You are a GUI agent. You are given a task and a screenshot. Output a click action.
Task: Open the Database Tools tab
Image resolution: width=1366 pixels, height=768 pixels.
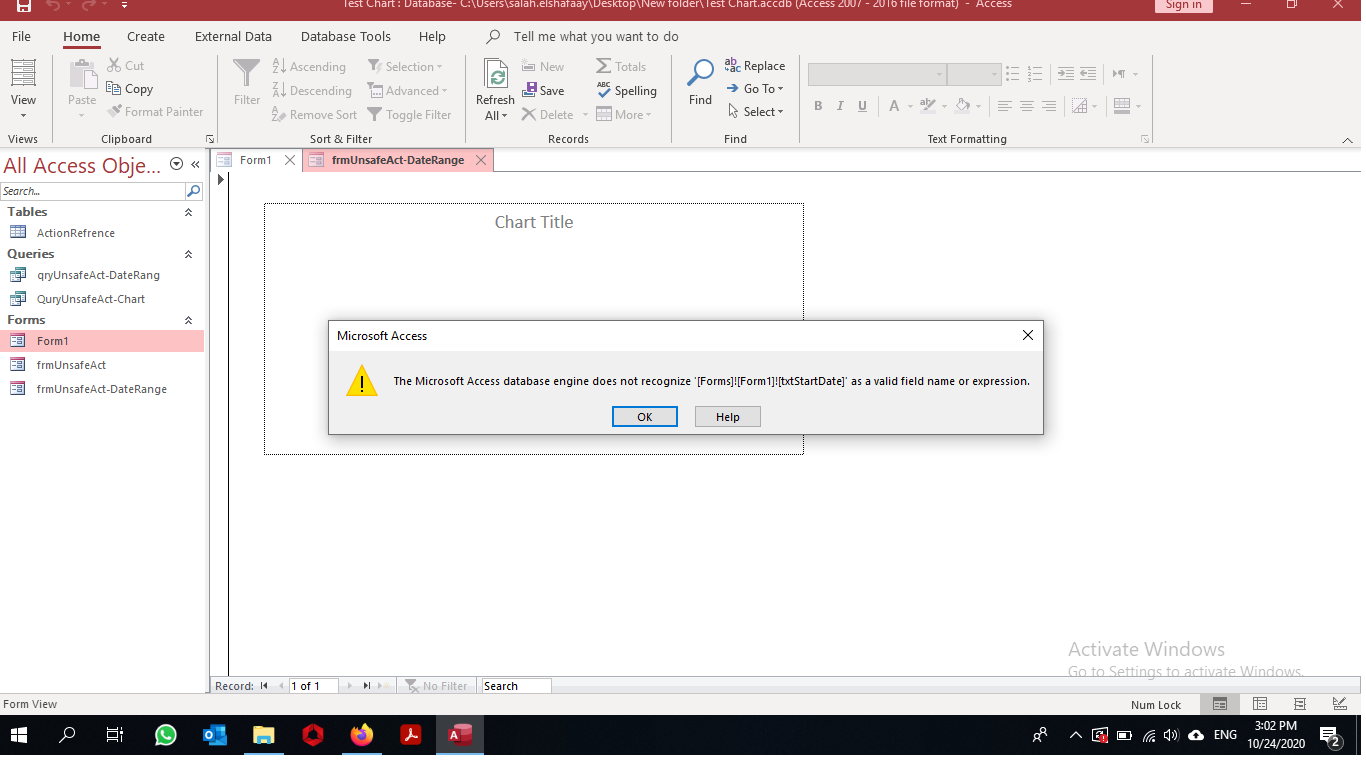pos(346,36)
